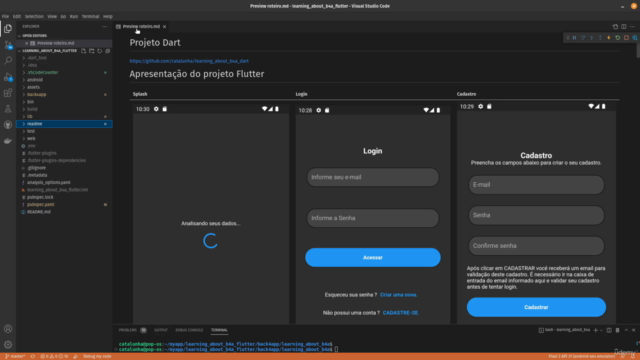Collapse the LEARNING_ABOUT_B4A_FLUTTER section
The height and width of the screenshot is (360, 640).
(x=19, y=51)
